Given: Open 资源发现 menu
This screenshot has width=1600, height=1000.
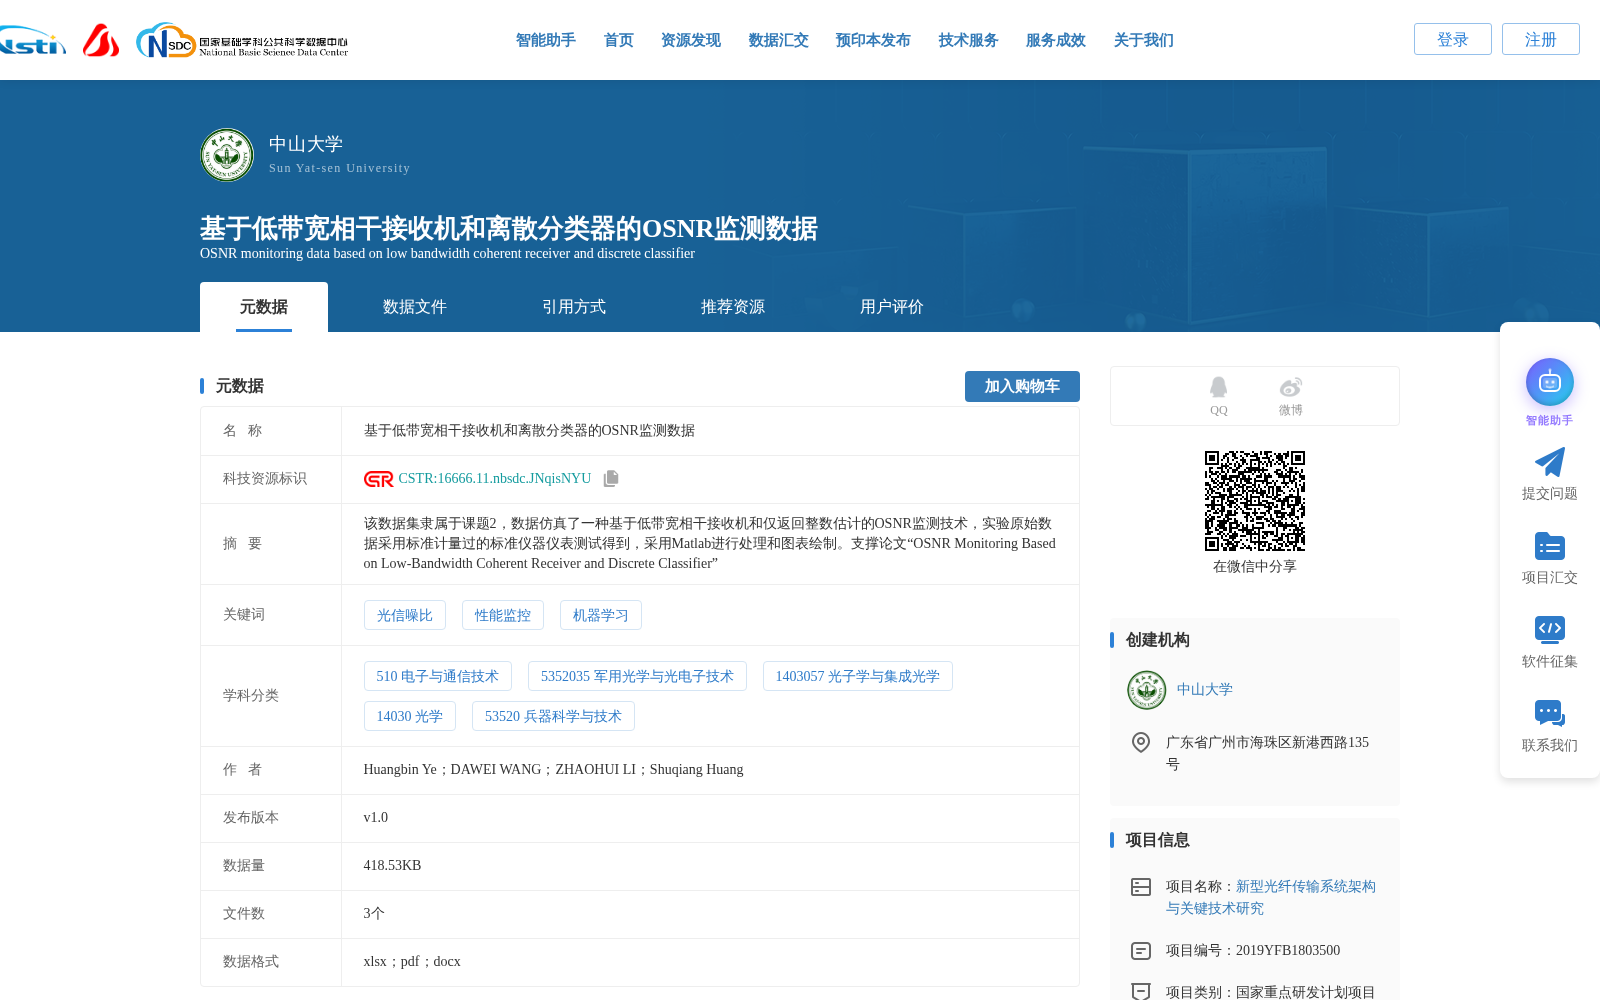Looking at the screenshot, I should coord(690,40).
